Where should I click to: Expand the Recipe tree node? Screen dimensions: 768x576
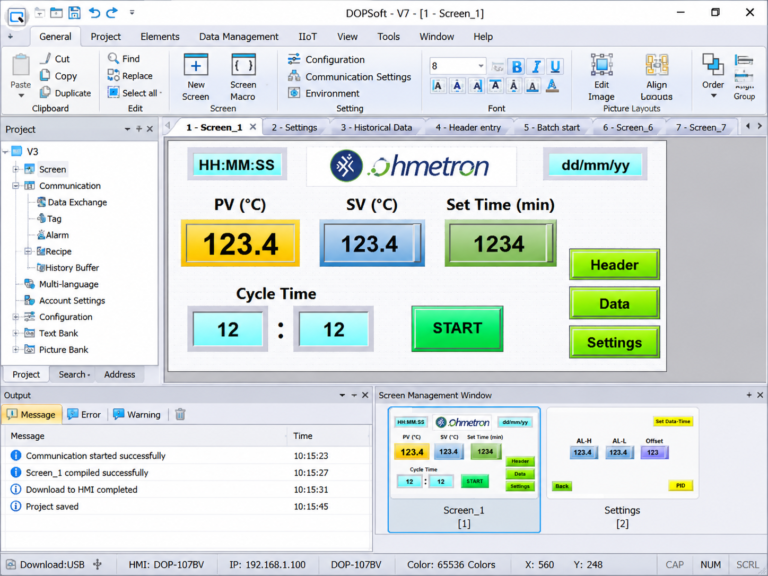(28, 251)
